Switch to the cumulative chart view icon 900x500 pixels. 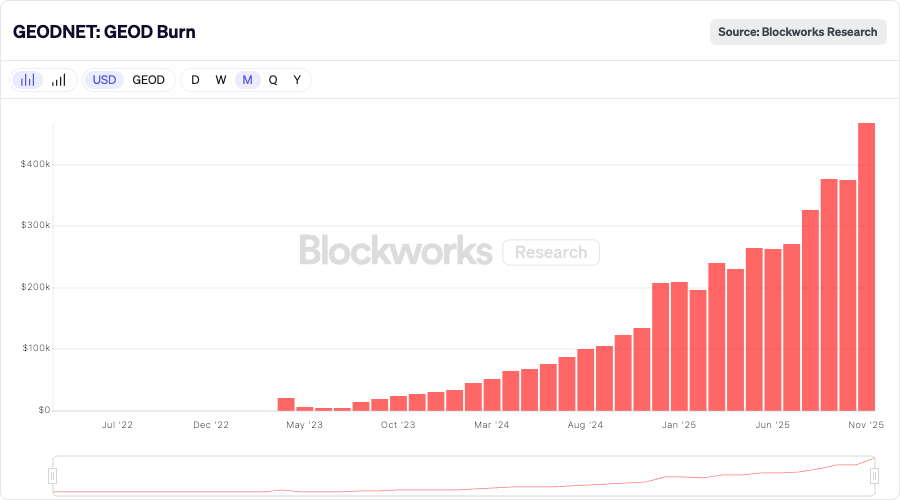59,80
